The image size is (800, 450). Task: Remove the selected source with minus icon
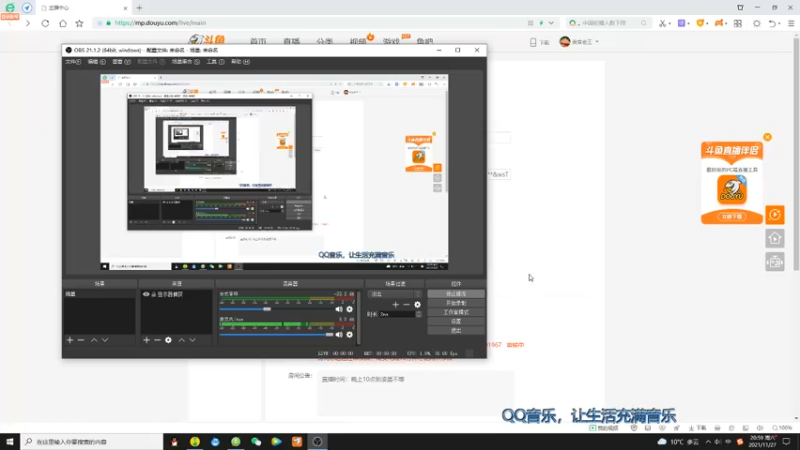pyautogui.click(x=157, y=340)
